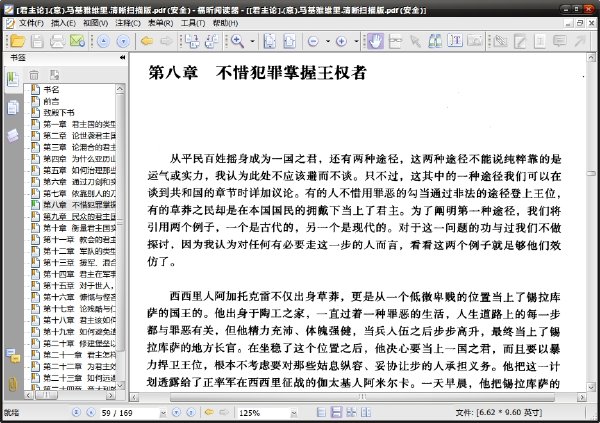Select the 前言 bookmark
This screenshot has height=423, width=600.
[51, 101]
